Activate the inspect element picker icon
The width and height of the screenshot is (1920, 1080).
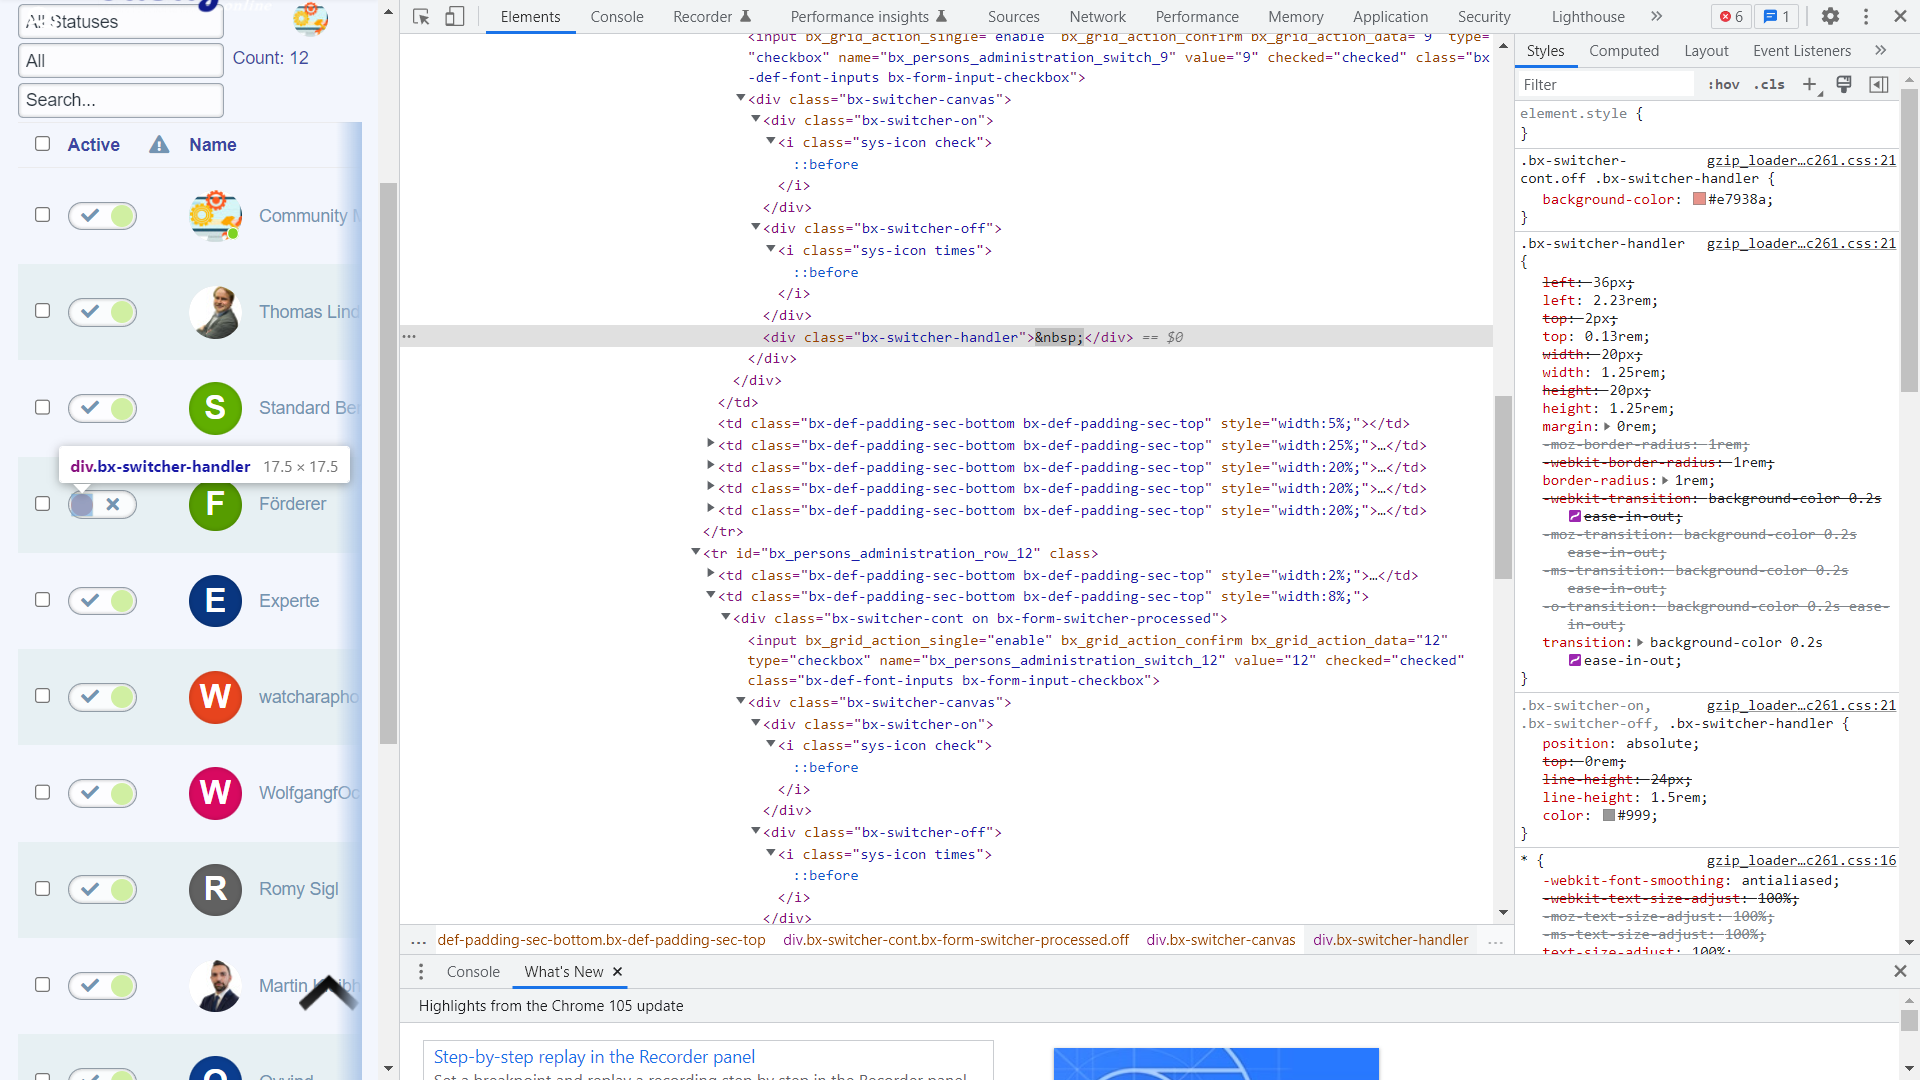[x=421, y=17]
